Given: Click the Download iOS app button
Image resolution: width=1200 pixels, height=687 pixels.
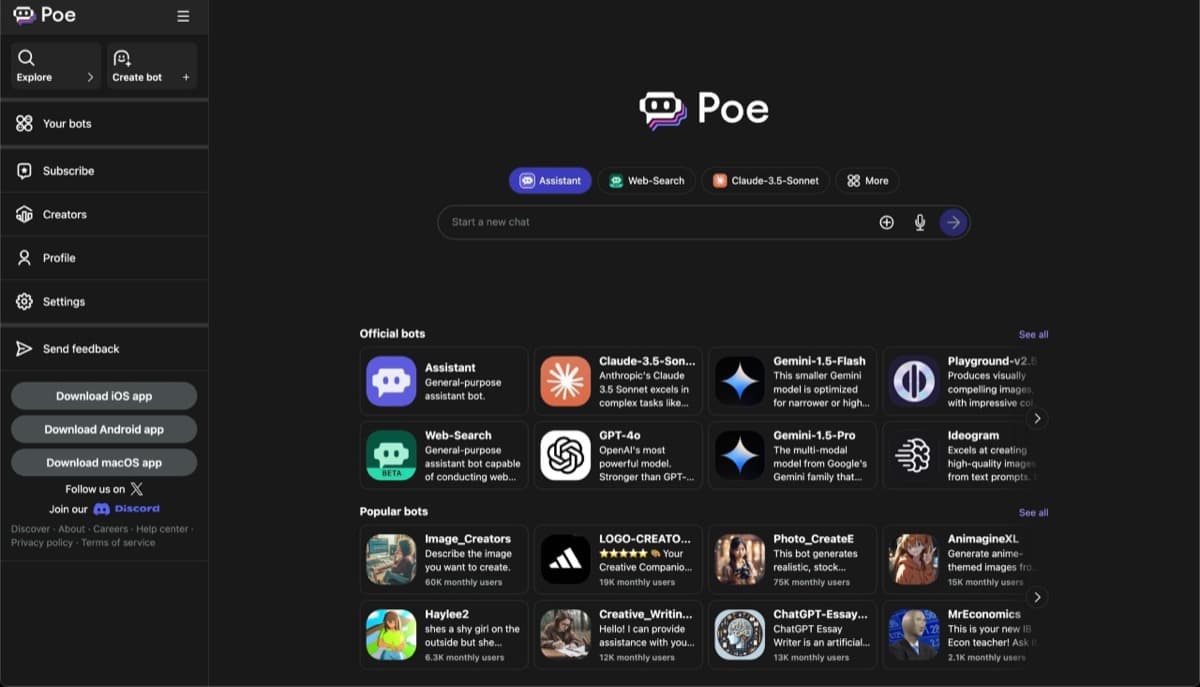Looking at the screenshot, I should [103, 395].
